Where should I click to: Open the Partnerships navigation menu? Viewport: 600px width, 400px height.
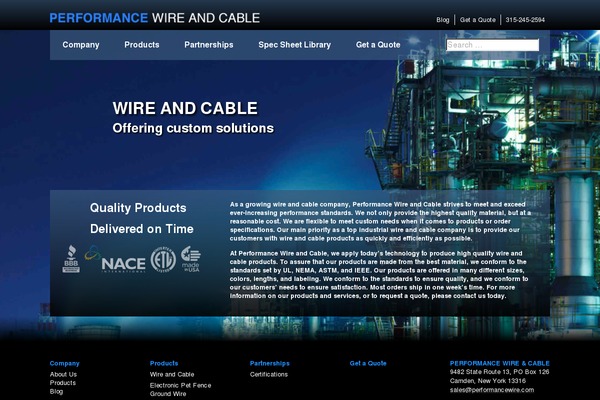click(209, 45)
